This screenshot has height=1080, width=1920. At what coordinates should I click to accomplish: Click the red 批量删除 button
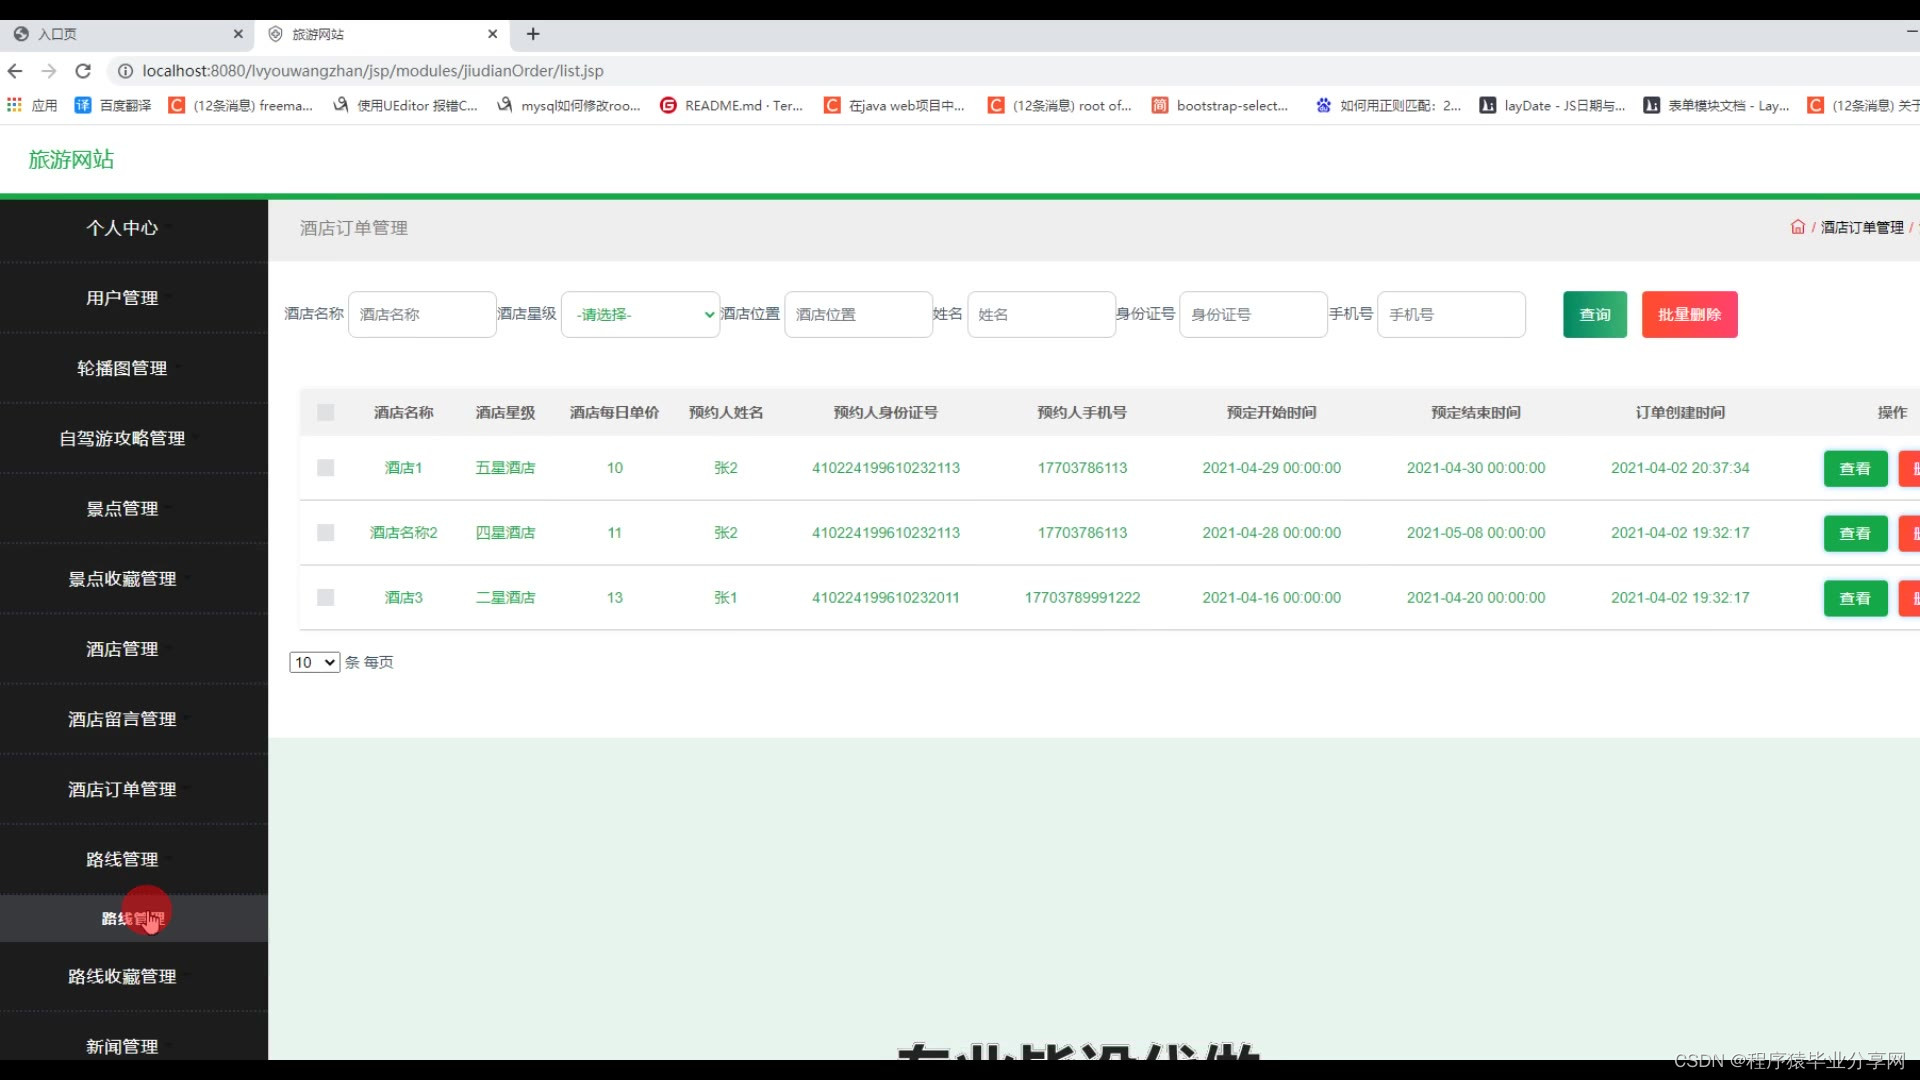[1689, 314]
